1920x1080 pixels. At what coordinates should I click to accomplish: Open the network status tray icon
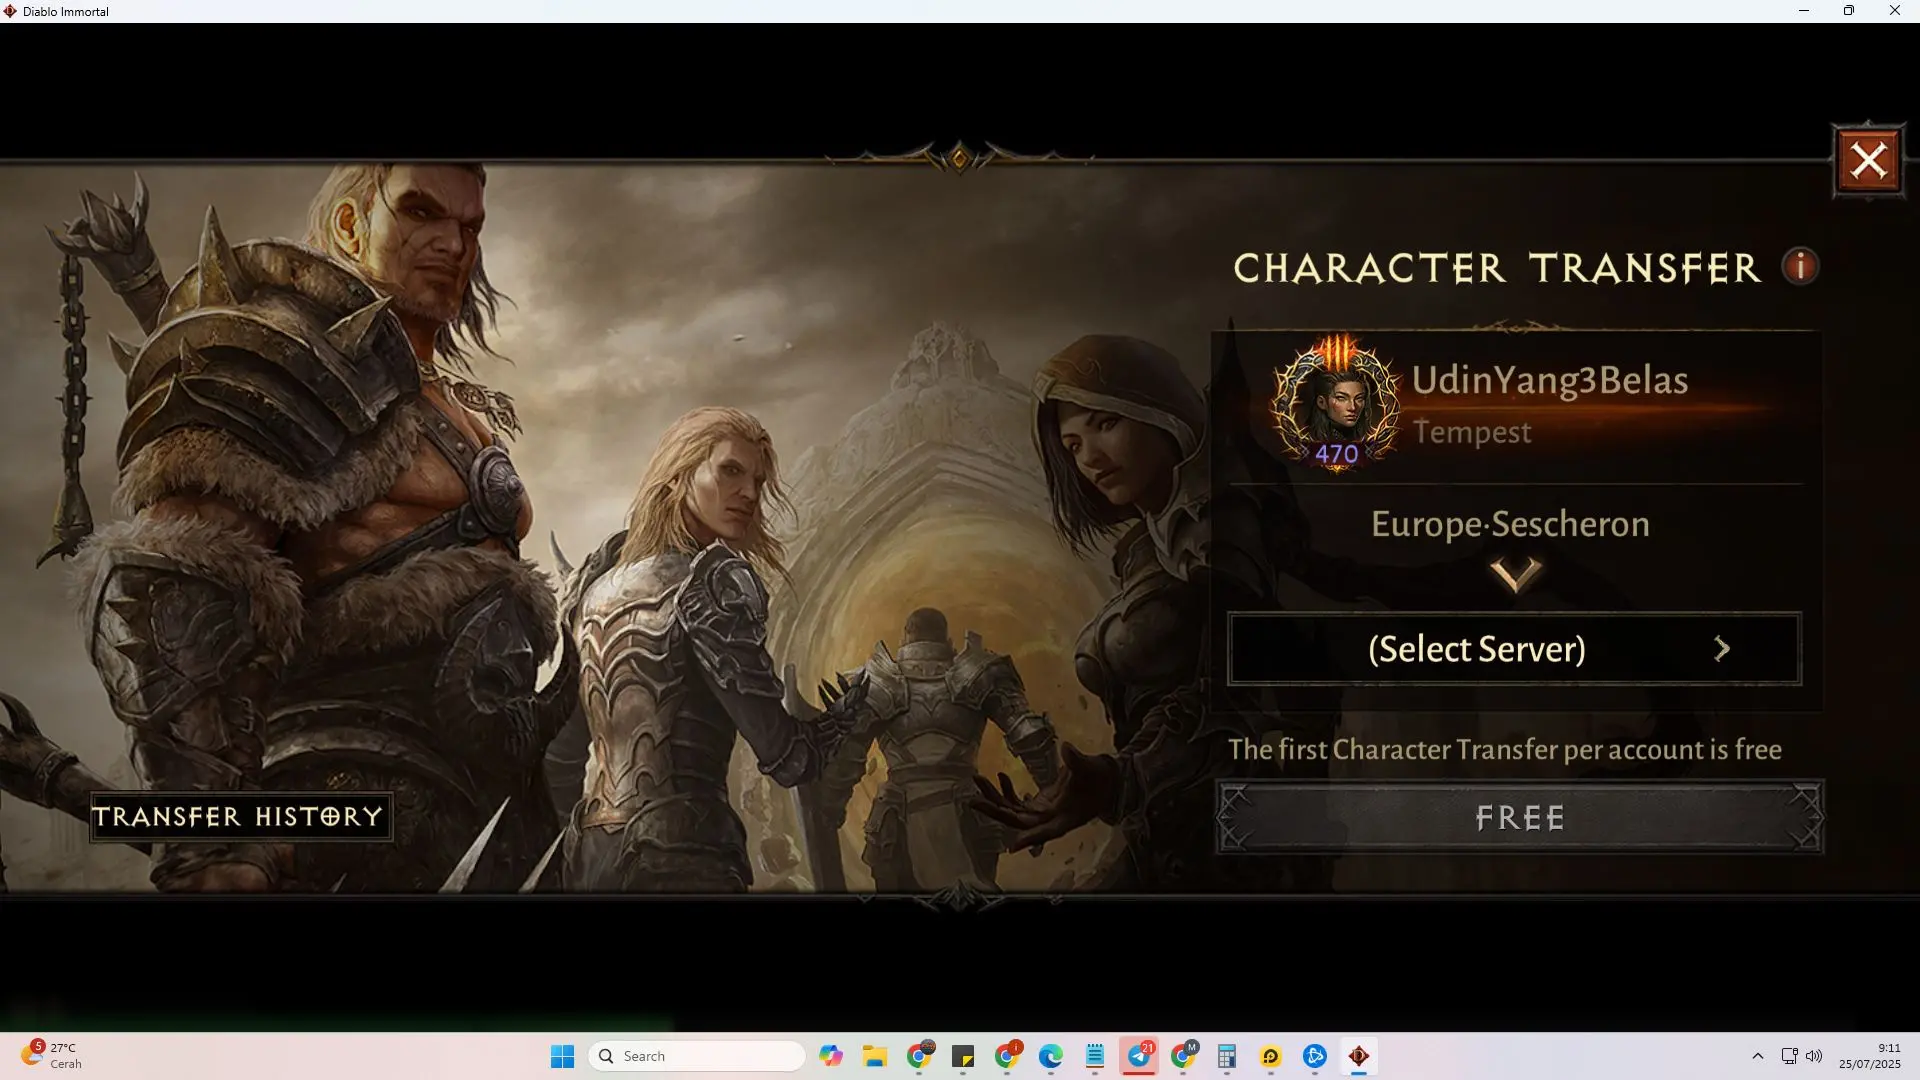pyautogui.click(x=1789, y=1056)
